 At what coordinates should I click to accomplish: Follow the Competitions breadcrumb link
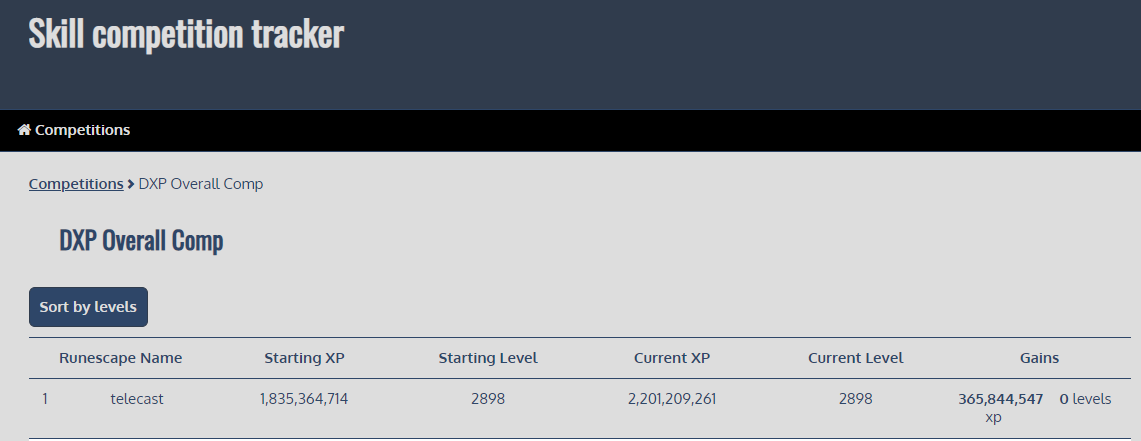[x=76, y=184]
